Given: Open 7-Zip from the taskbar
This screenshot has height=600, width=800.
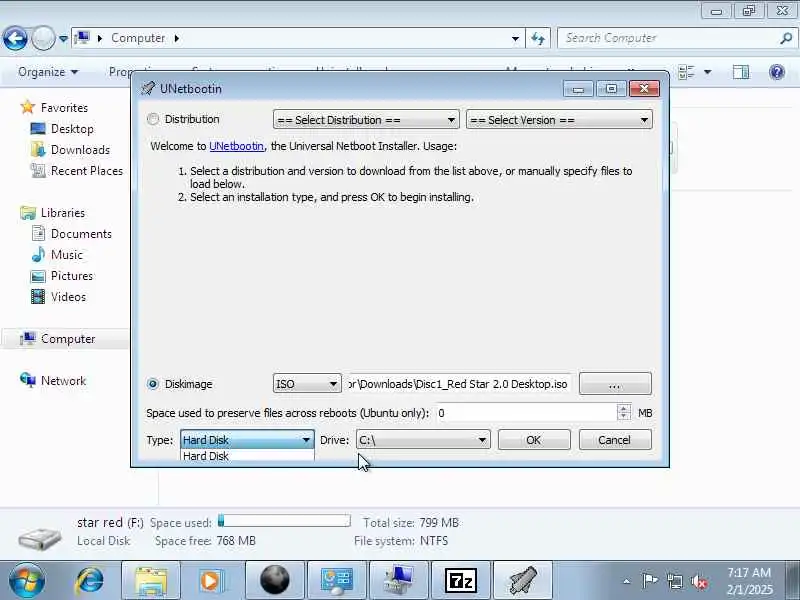Looking at the screenshot, I should point(461,580).
